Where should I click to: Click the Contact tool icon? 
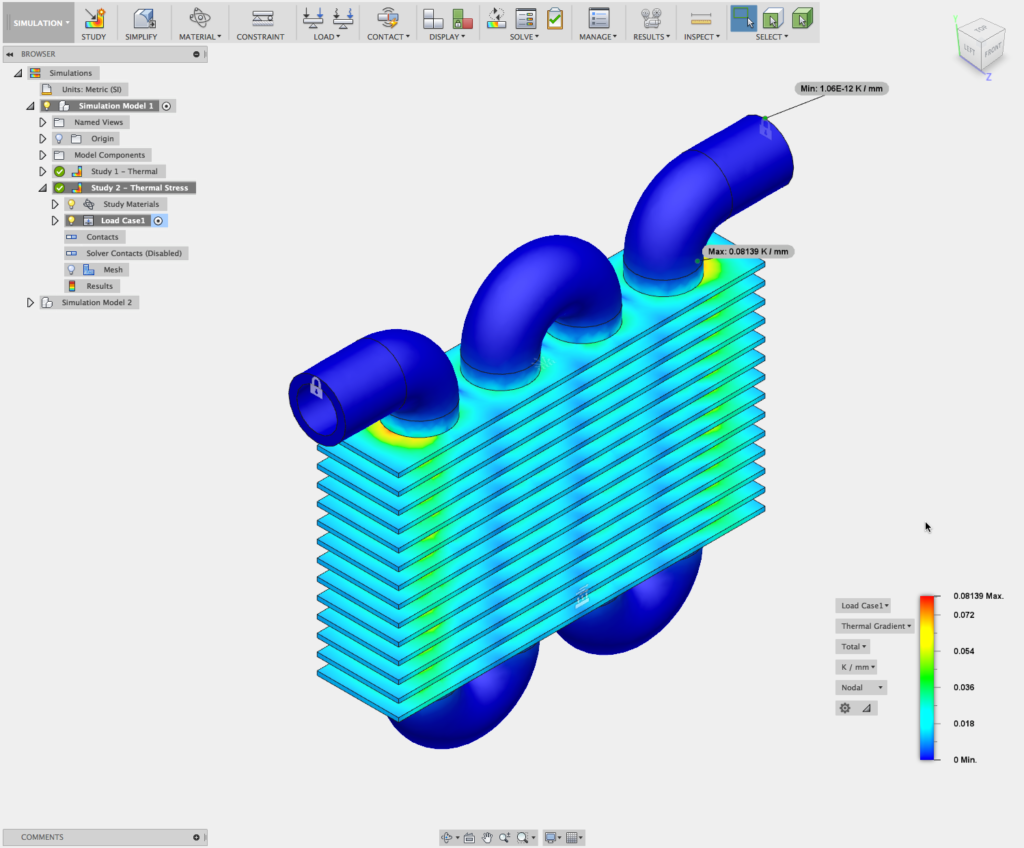click(388, 18)
